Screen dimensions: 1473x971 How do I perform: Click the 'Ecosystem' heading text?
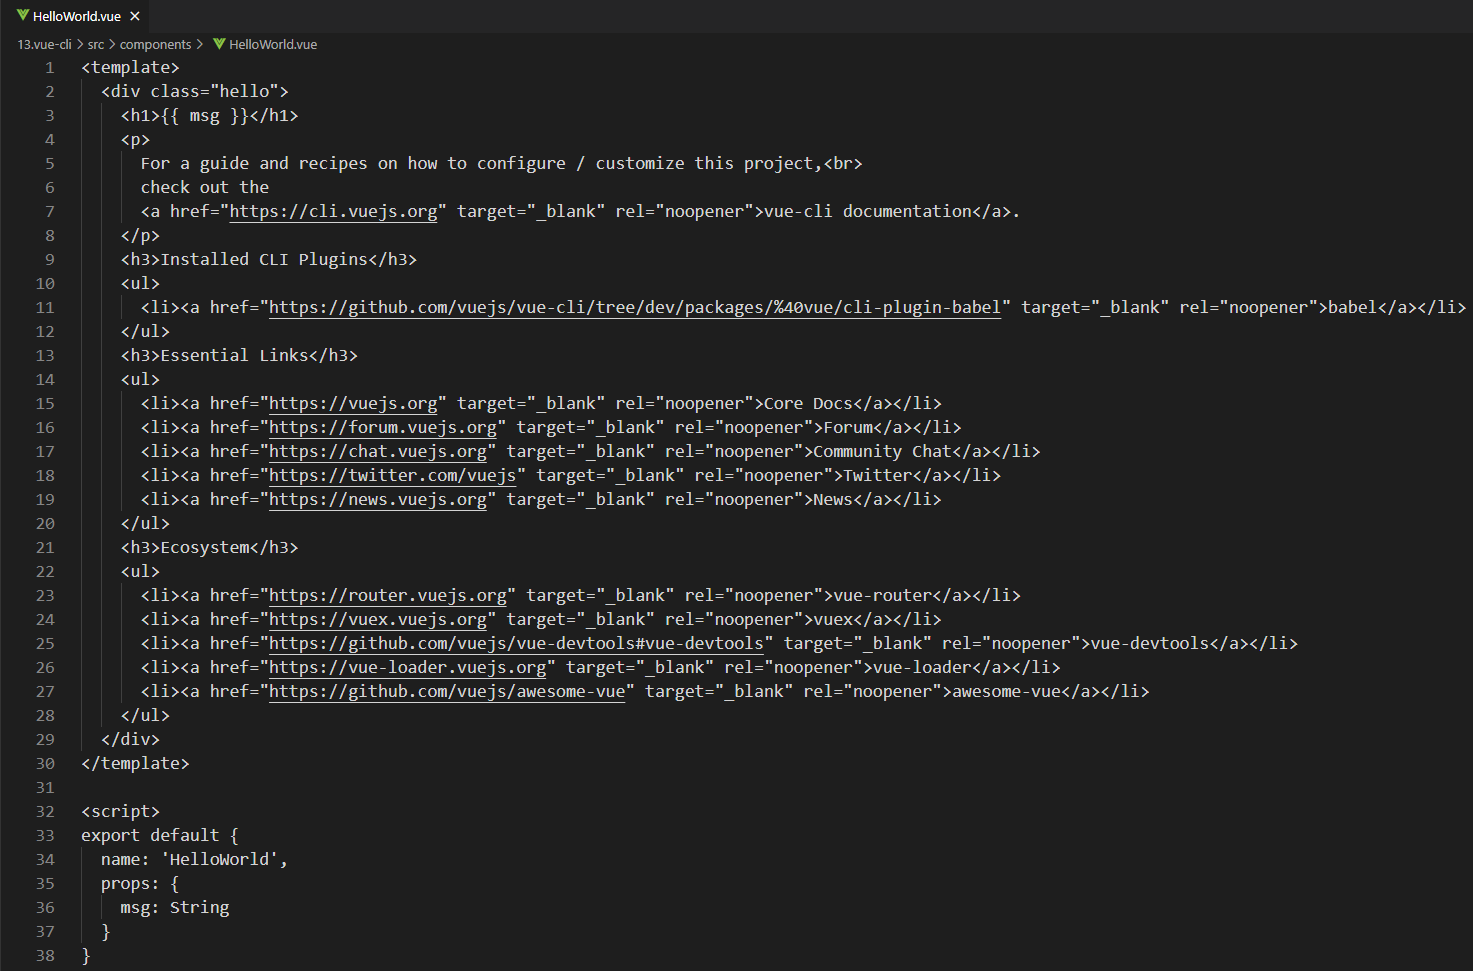coord(205,547)
